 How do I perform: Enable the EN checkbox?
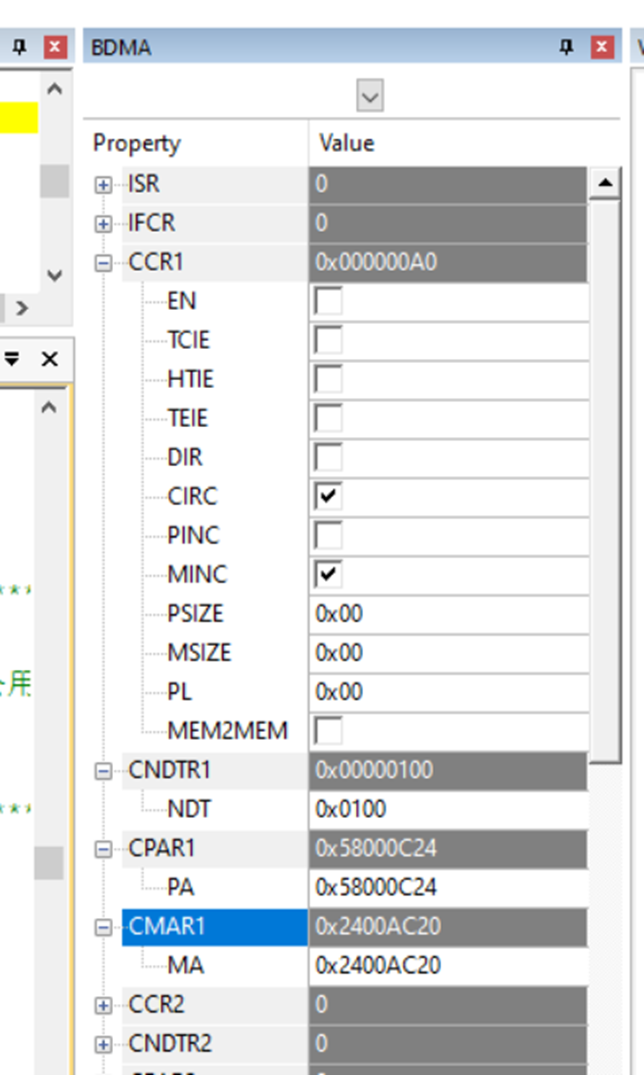pos(328,301)
